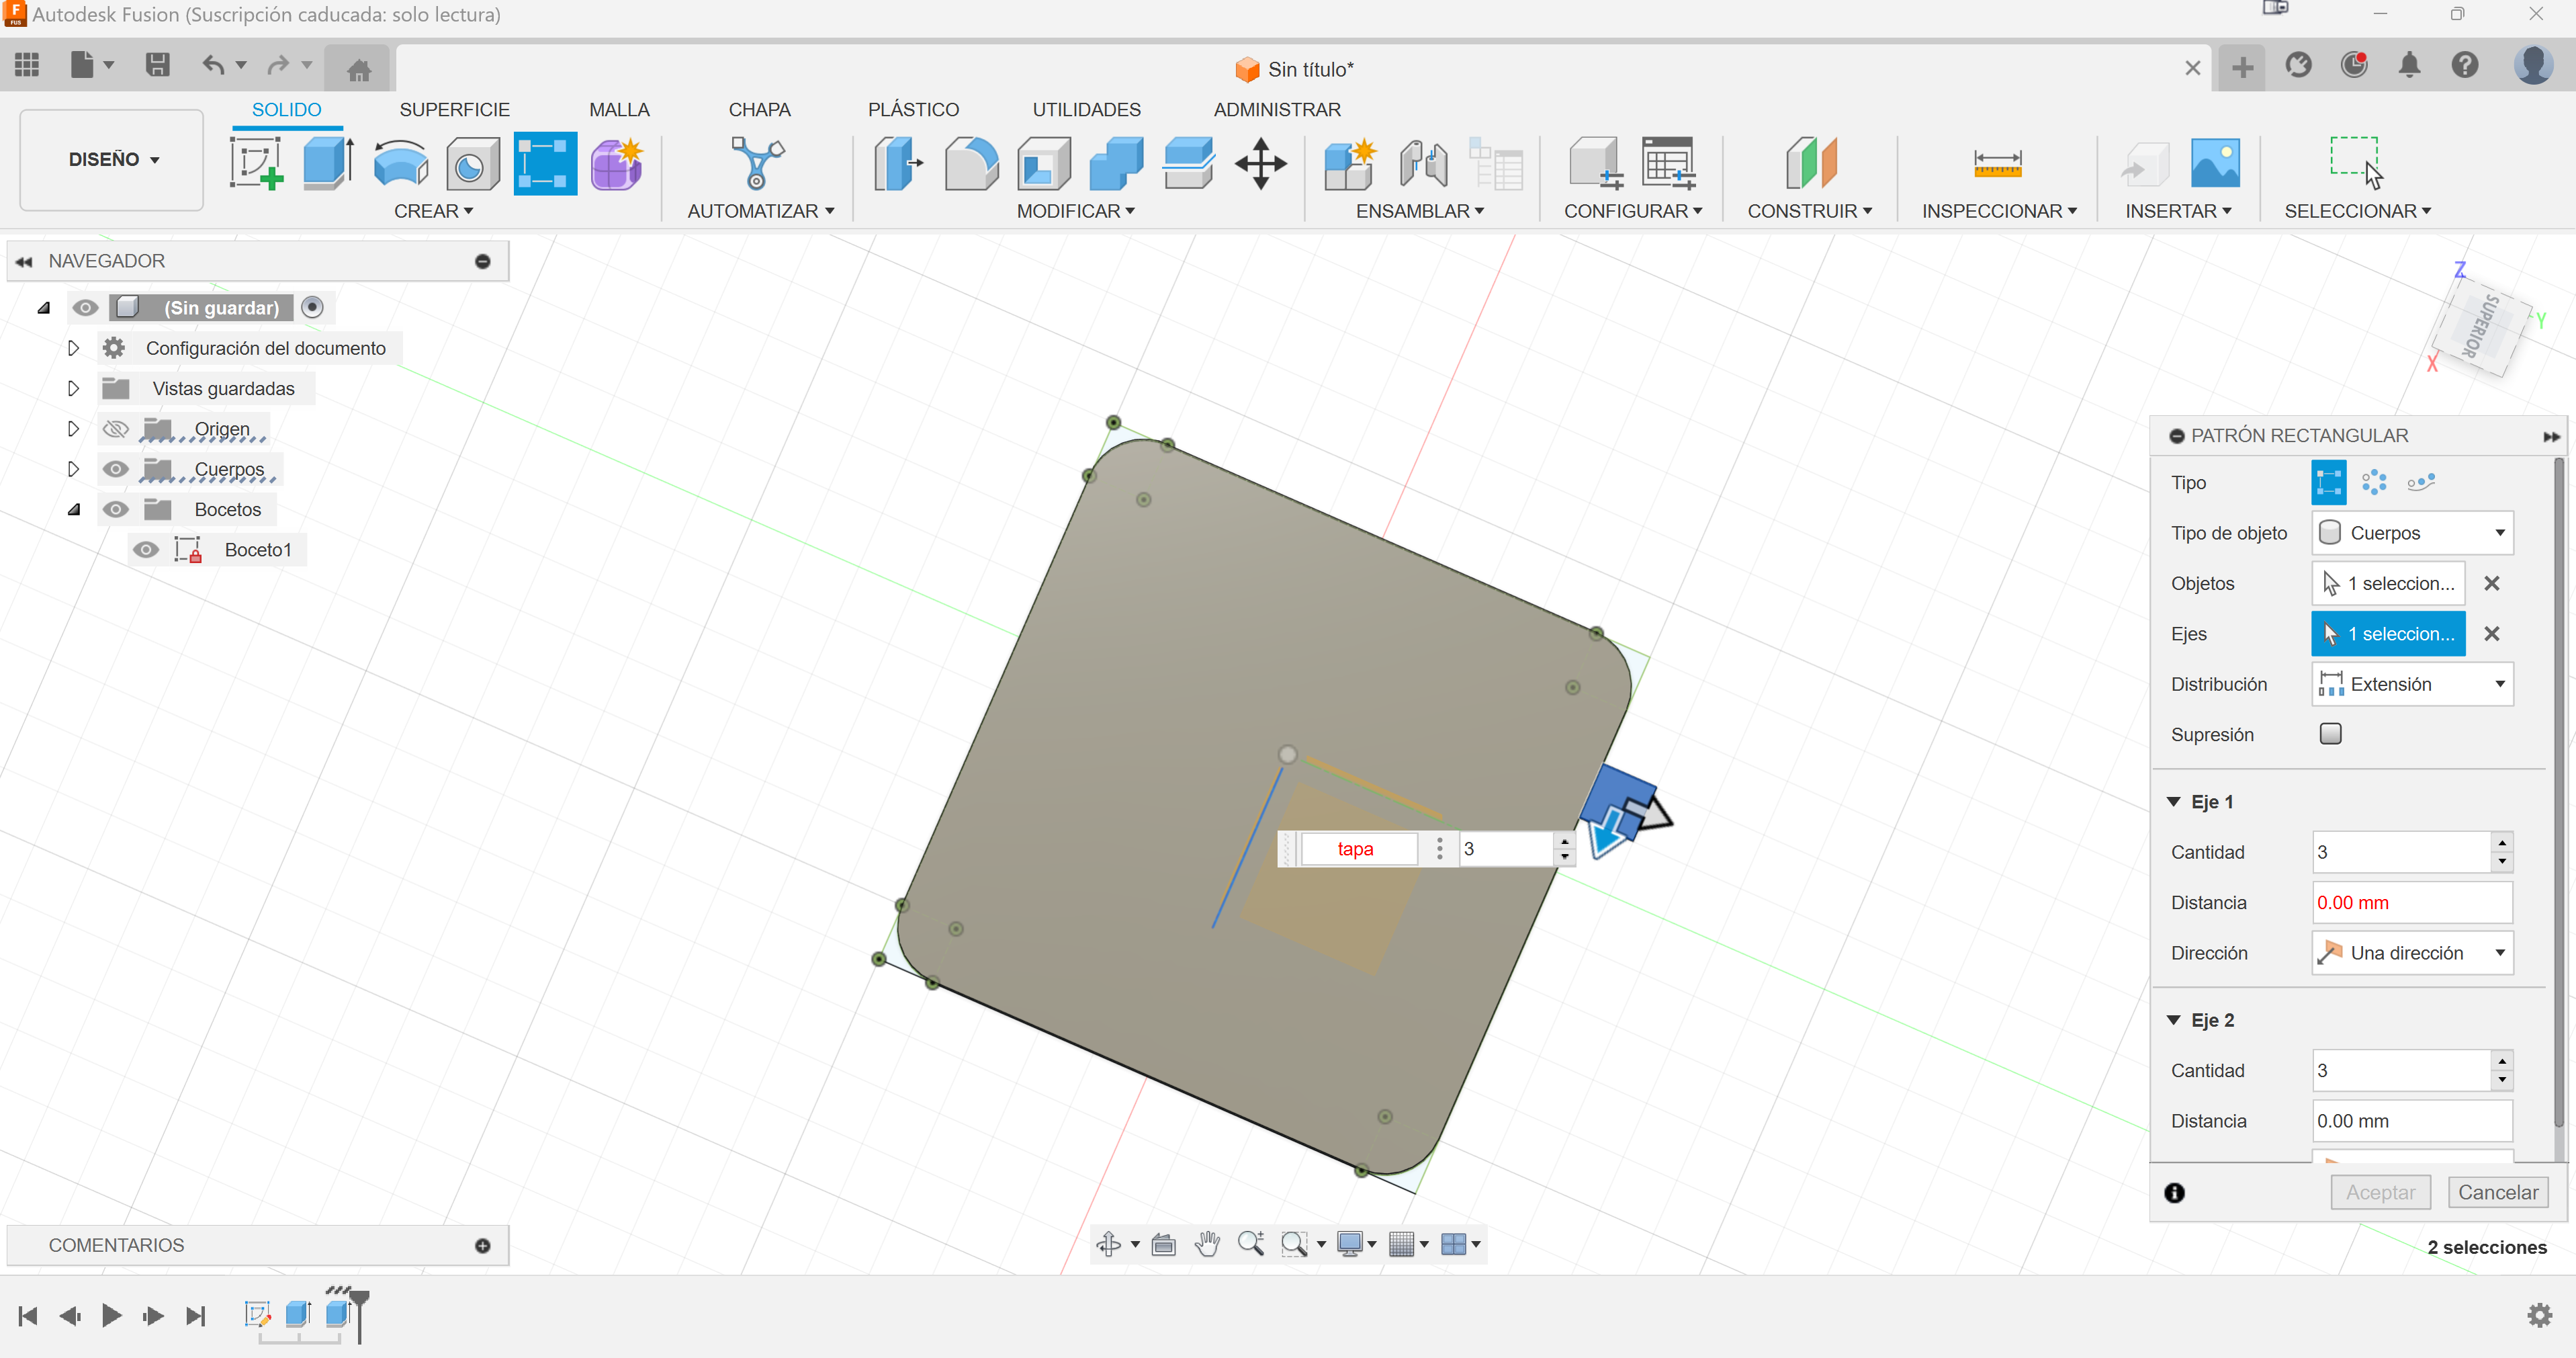The width and height of the screenshot is (2576, 1358).
Task: Open the Tipo de objeto Cuerpos dropdown
Action: [2412, 533]
